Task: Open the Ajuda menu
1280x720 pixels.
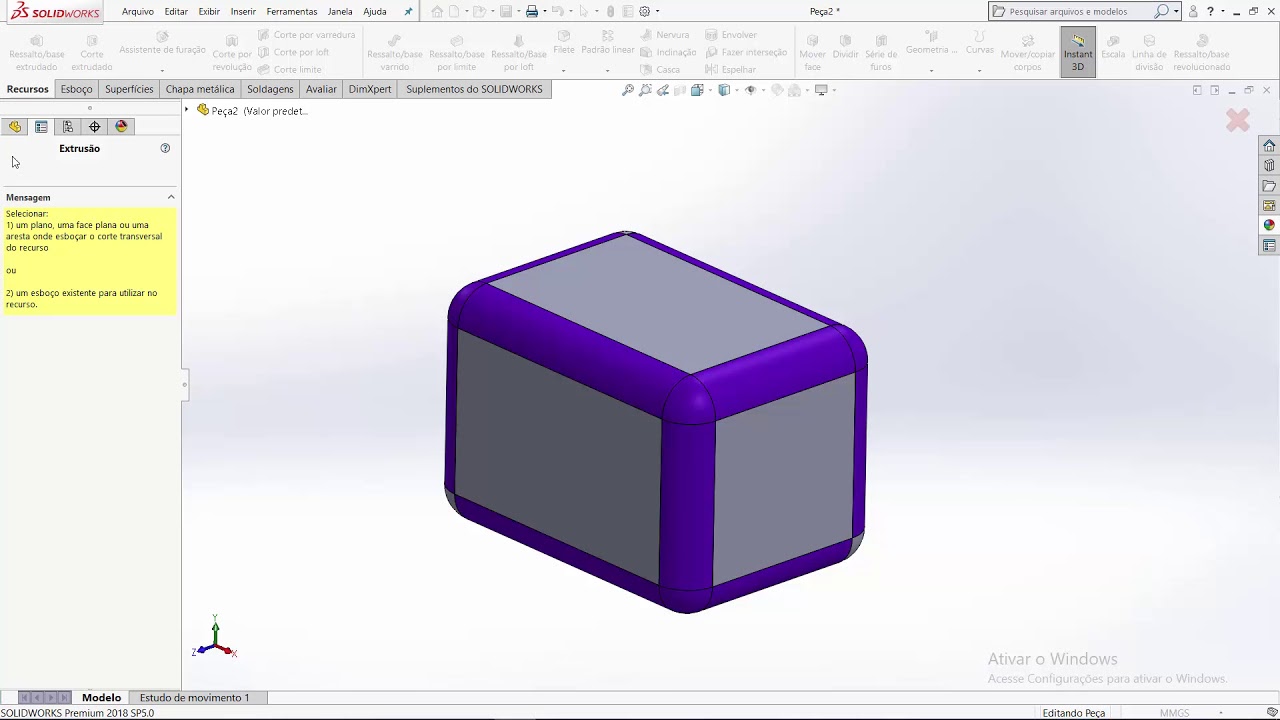Action: 375,12
